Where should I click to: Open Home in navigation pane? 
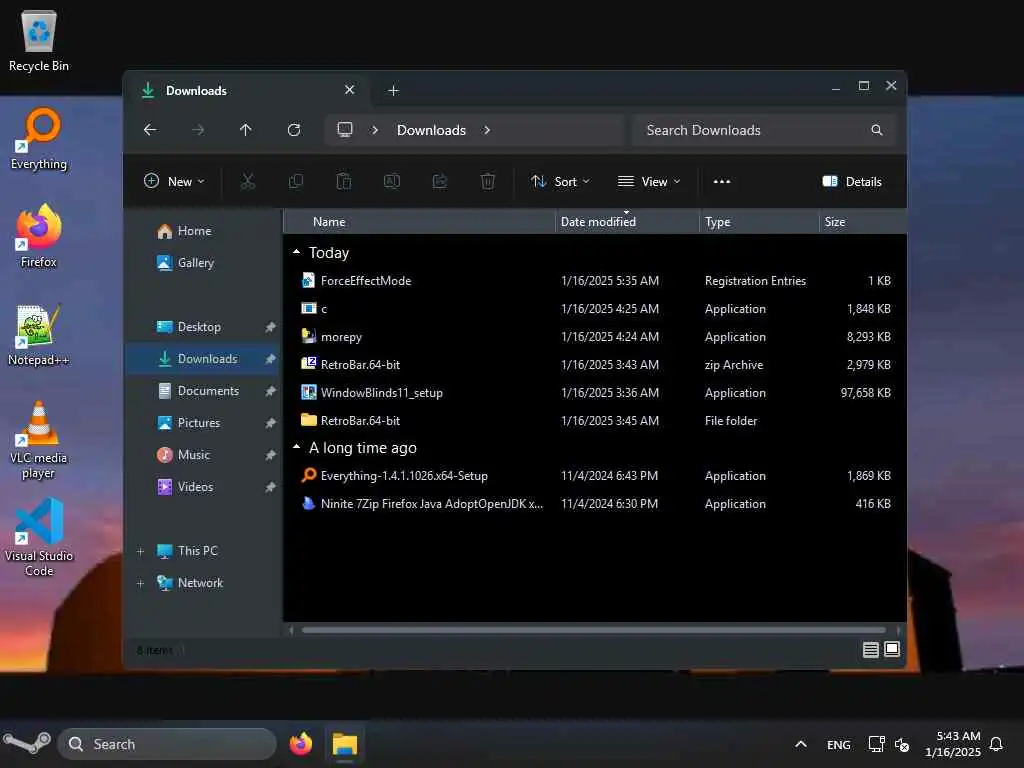(185, 231)
